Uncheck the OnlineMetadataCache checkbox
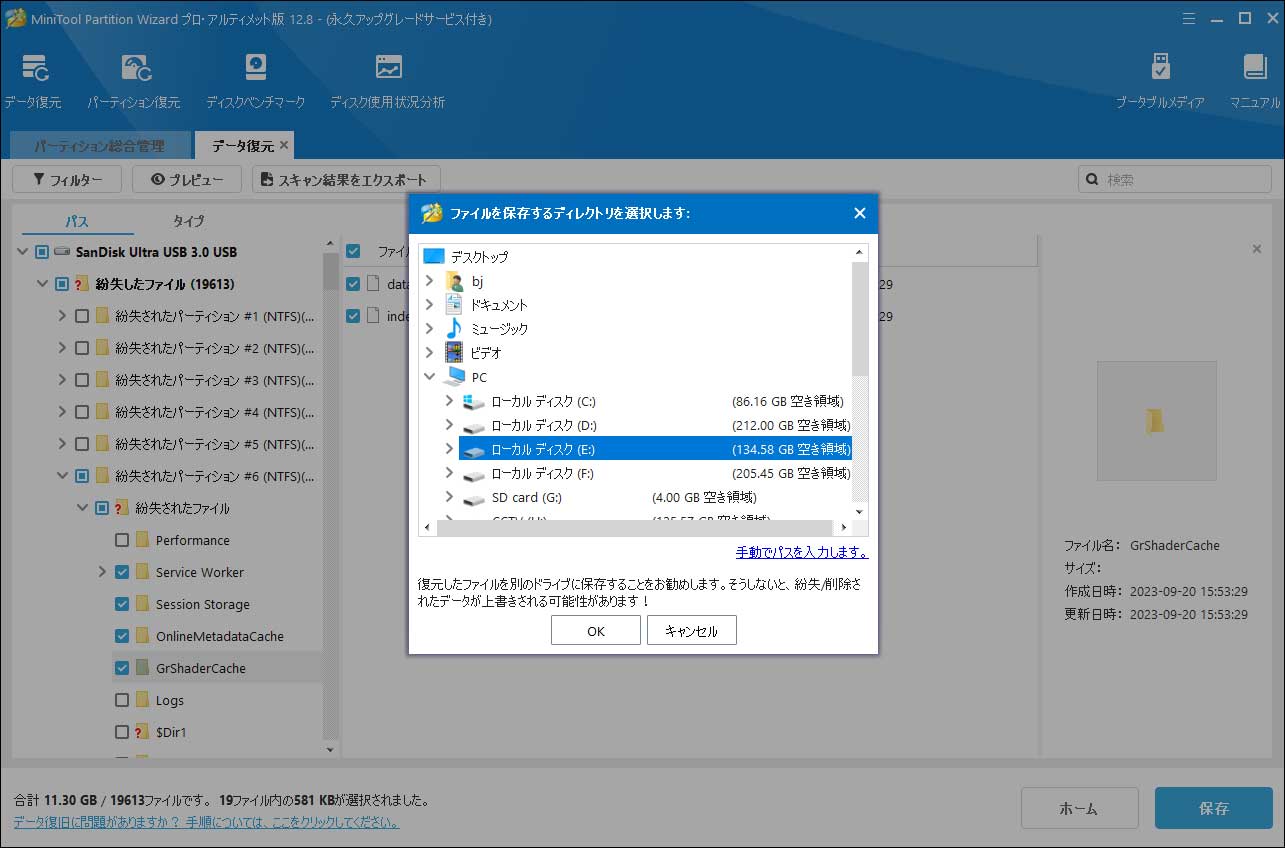Screen dimensions: 1285x848 pos(122,636)
